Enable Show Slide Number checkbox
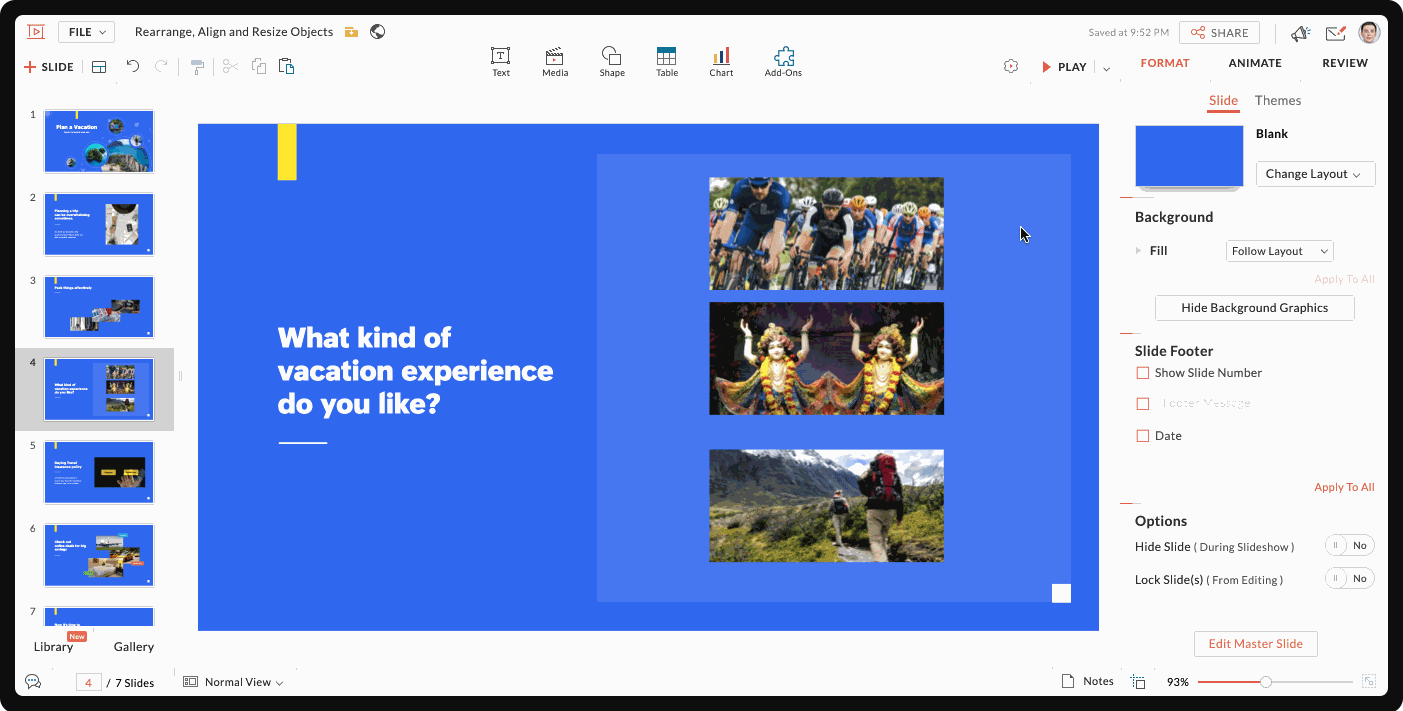This screenshot has width=1403, height=711. 1143,373
